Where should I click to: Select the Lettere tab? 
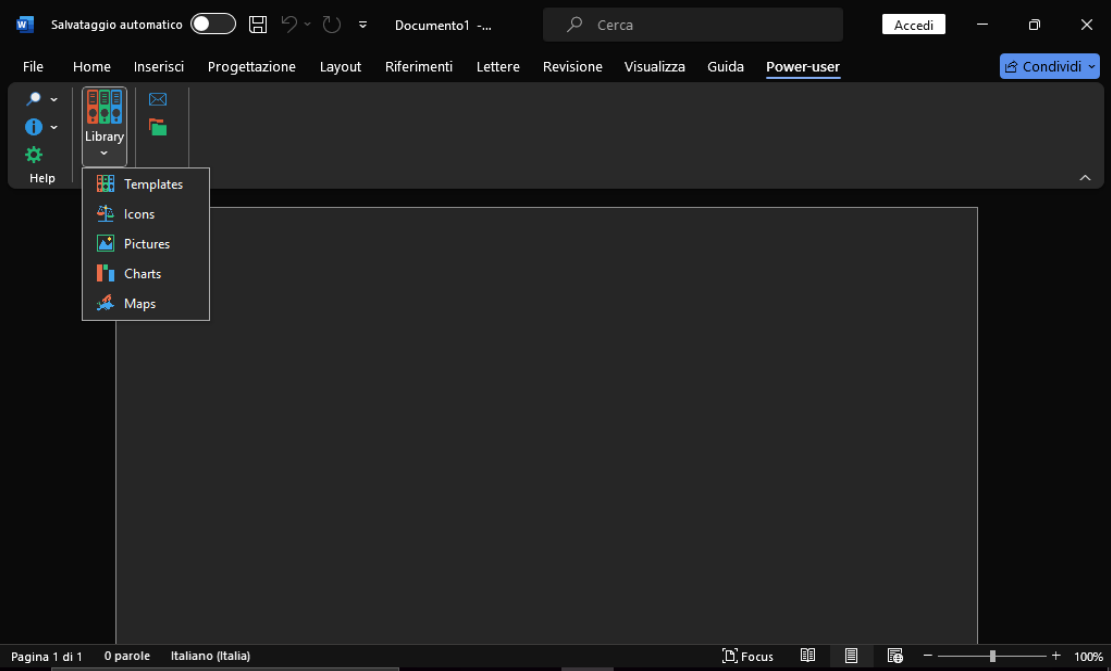click(x=498, y=67)
